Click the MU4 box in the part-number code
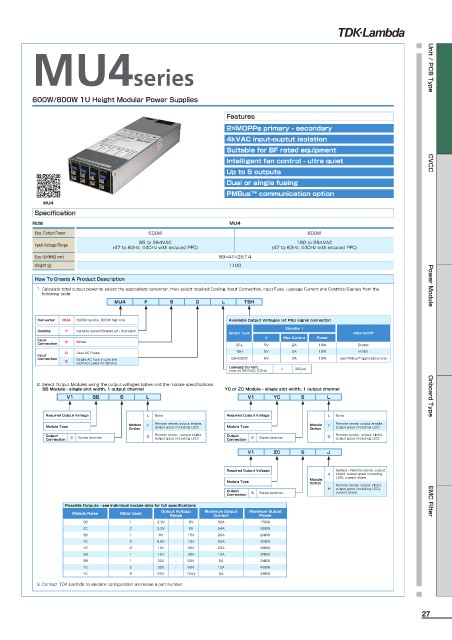 [120, 302]
